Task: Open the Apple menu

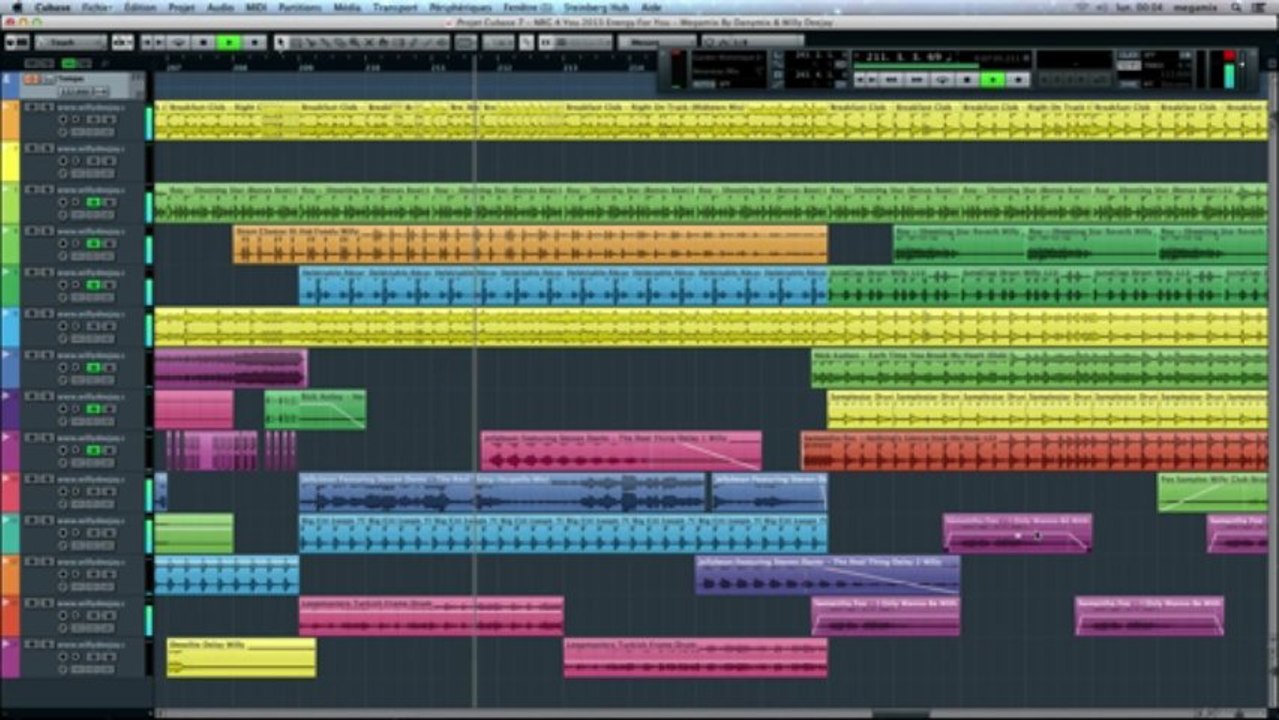Action: pyautogui.click(x=16, y=7)
